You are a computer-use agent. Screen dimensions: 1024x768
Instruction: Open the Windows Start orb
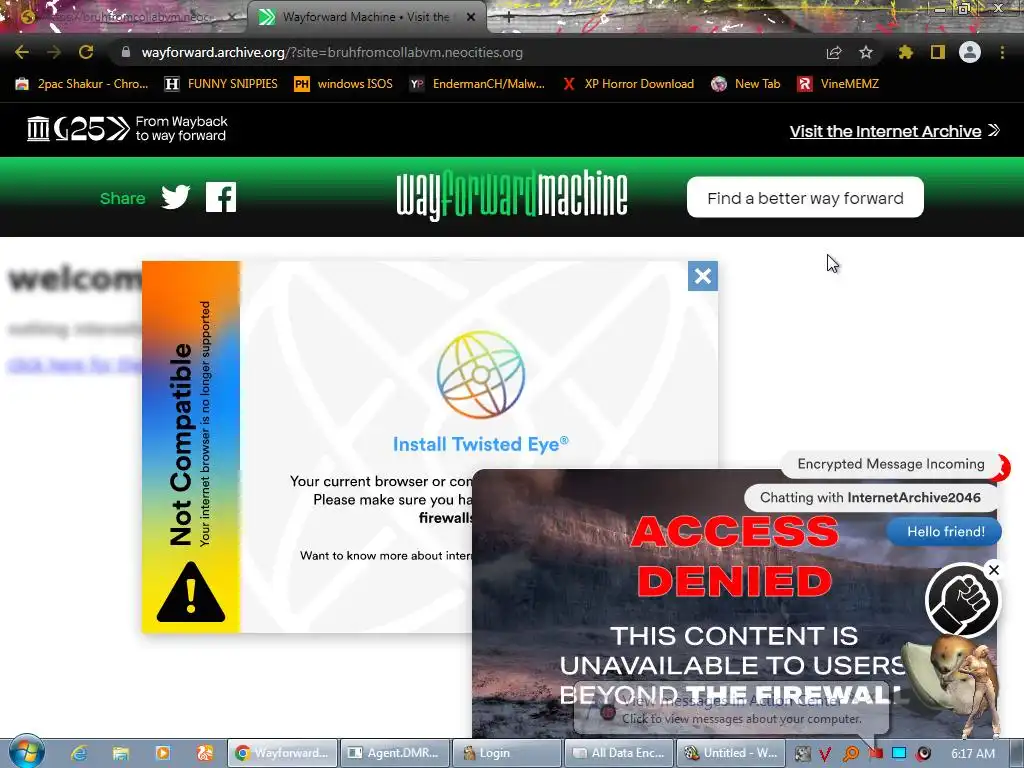(x=26, y=752)
